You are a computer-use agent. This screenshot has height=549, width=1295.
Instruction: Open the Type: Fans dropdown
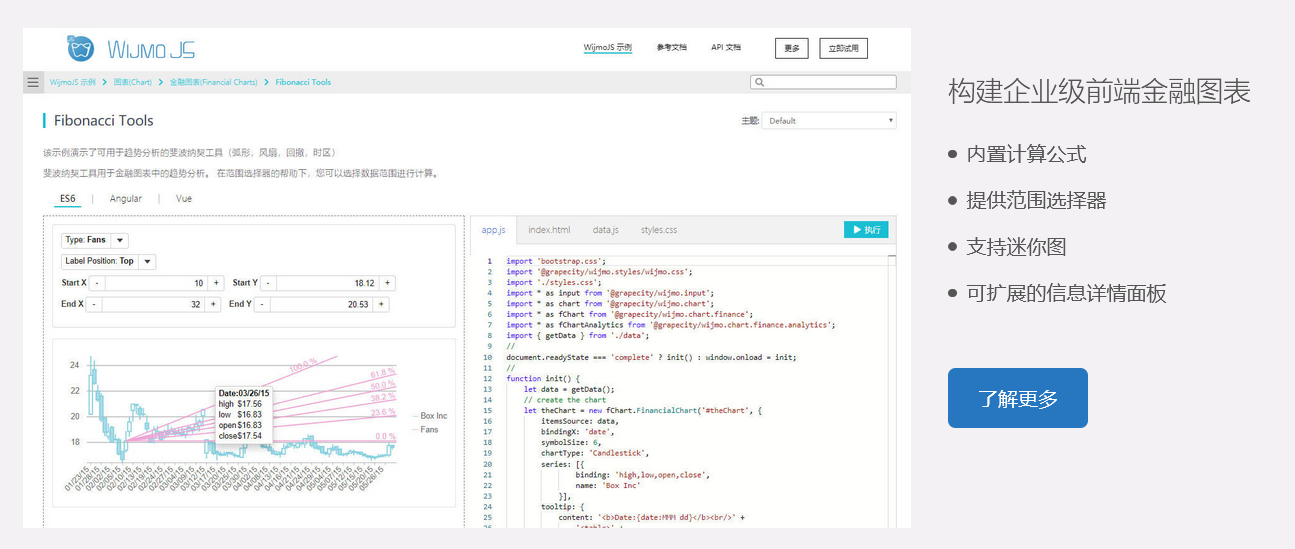pyautogui.click(x=95, y=240)
